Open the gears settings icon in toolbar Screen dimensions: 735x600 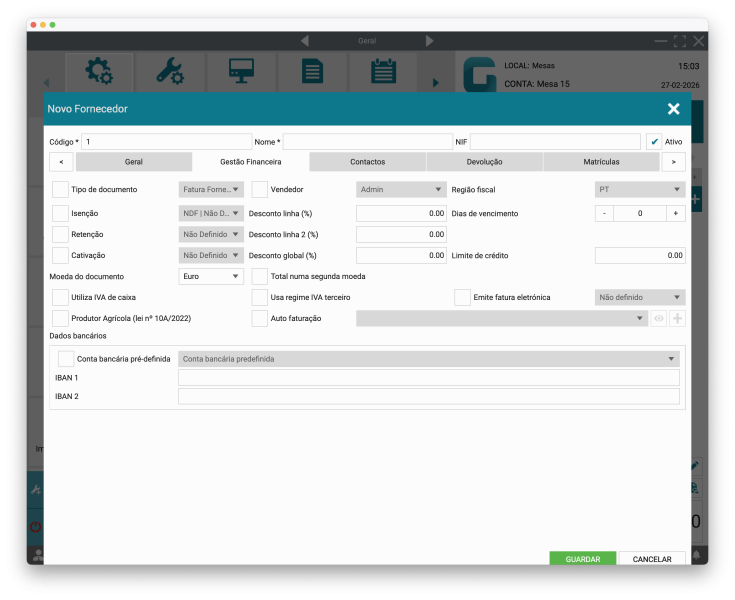point(99,71)
